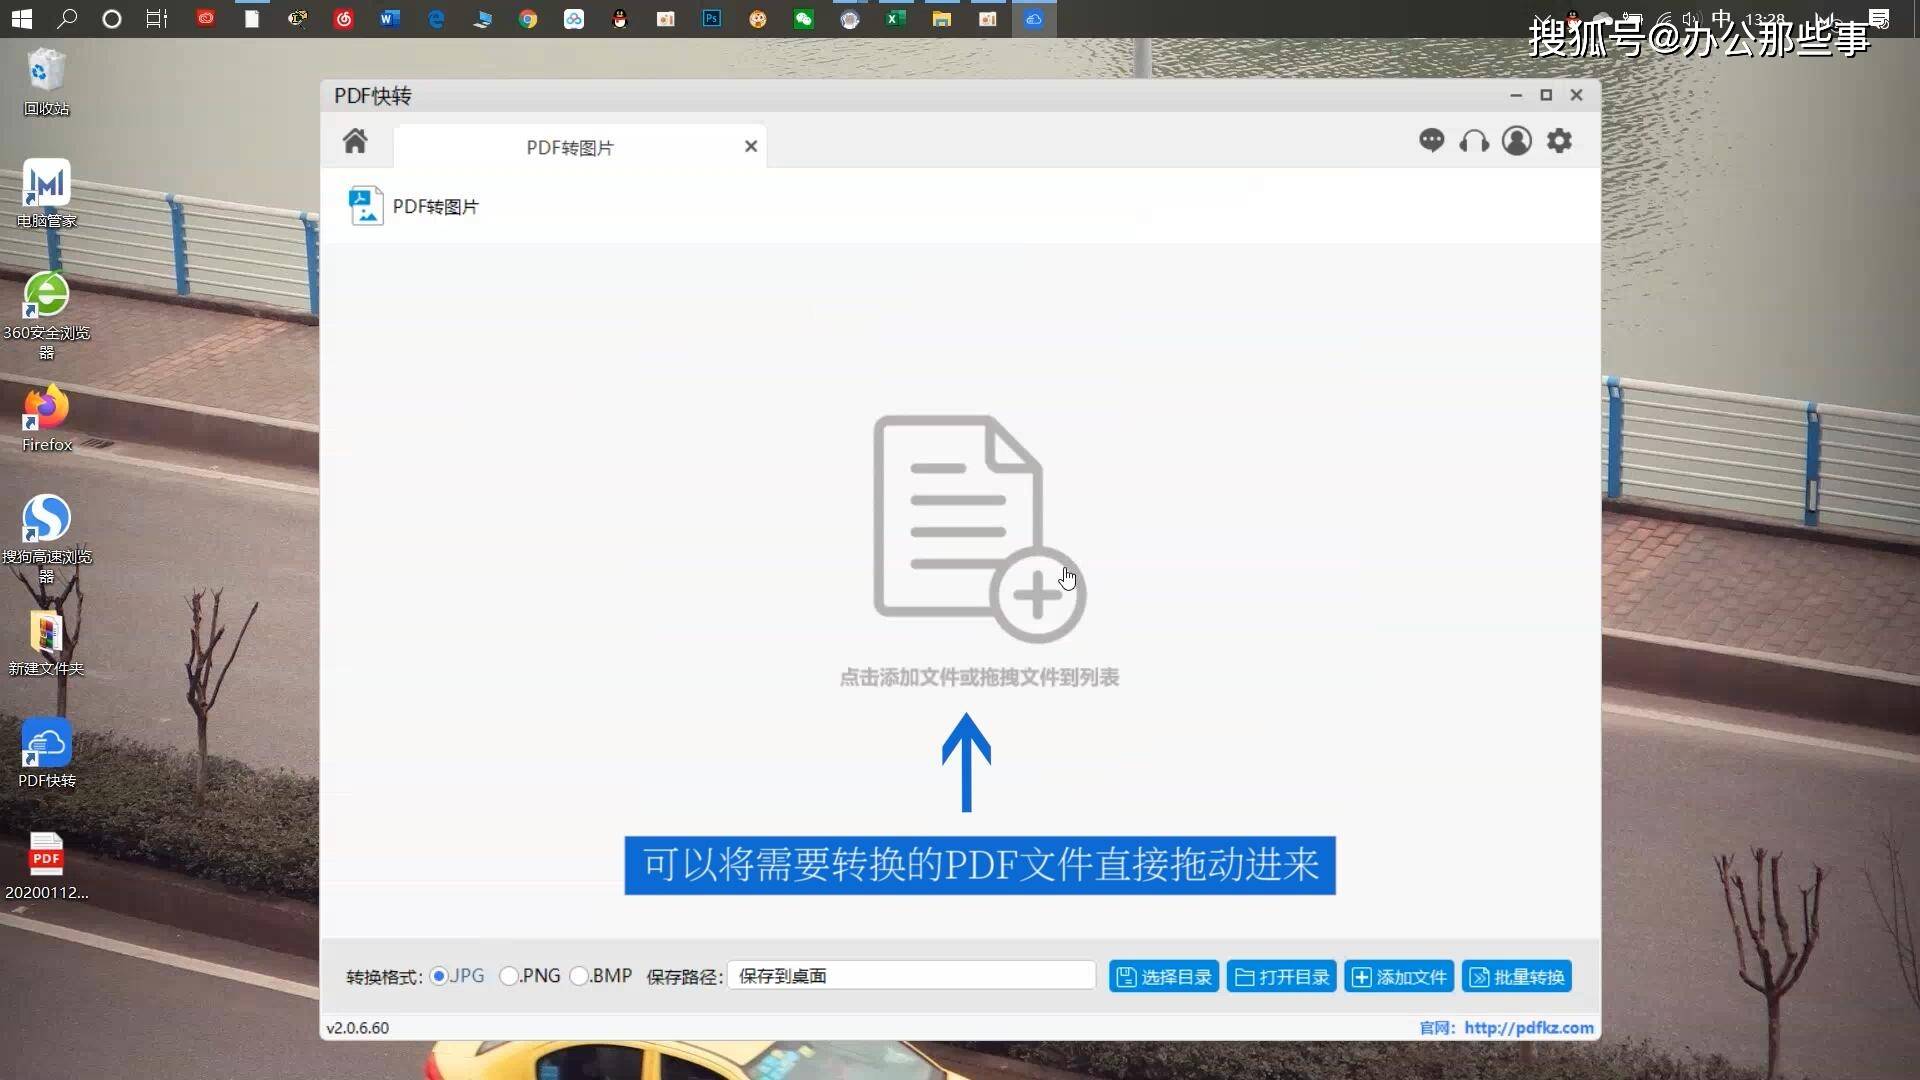The height and width of the screenshot is (1080, 1920).
Task: Maximize the PDF快转 window
Action: click(1546, 95)
